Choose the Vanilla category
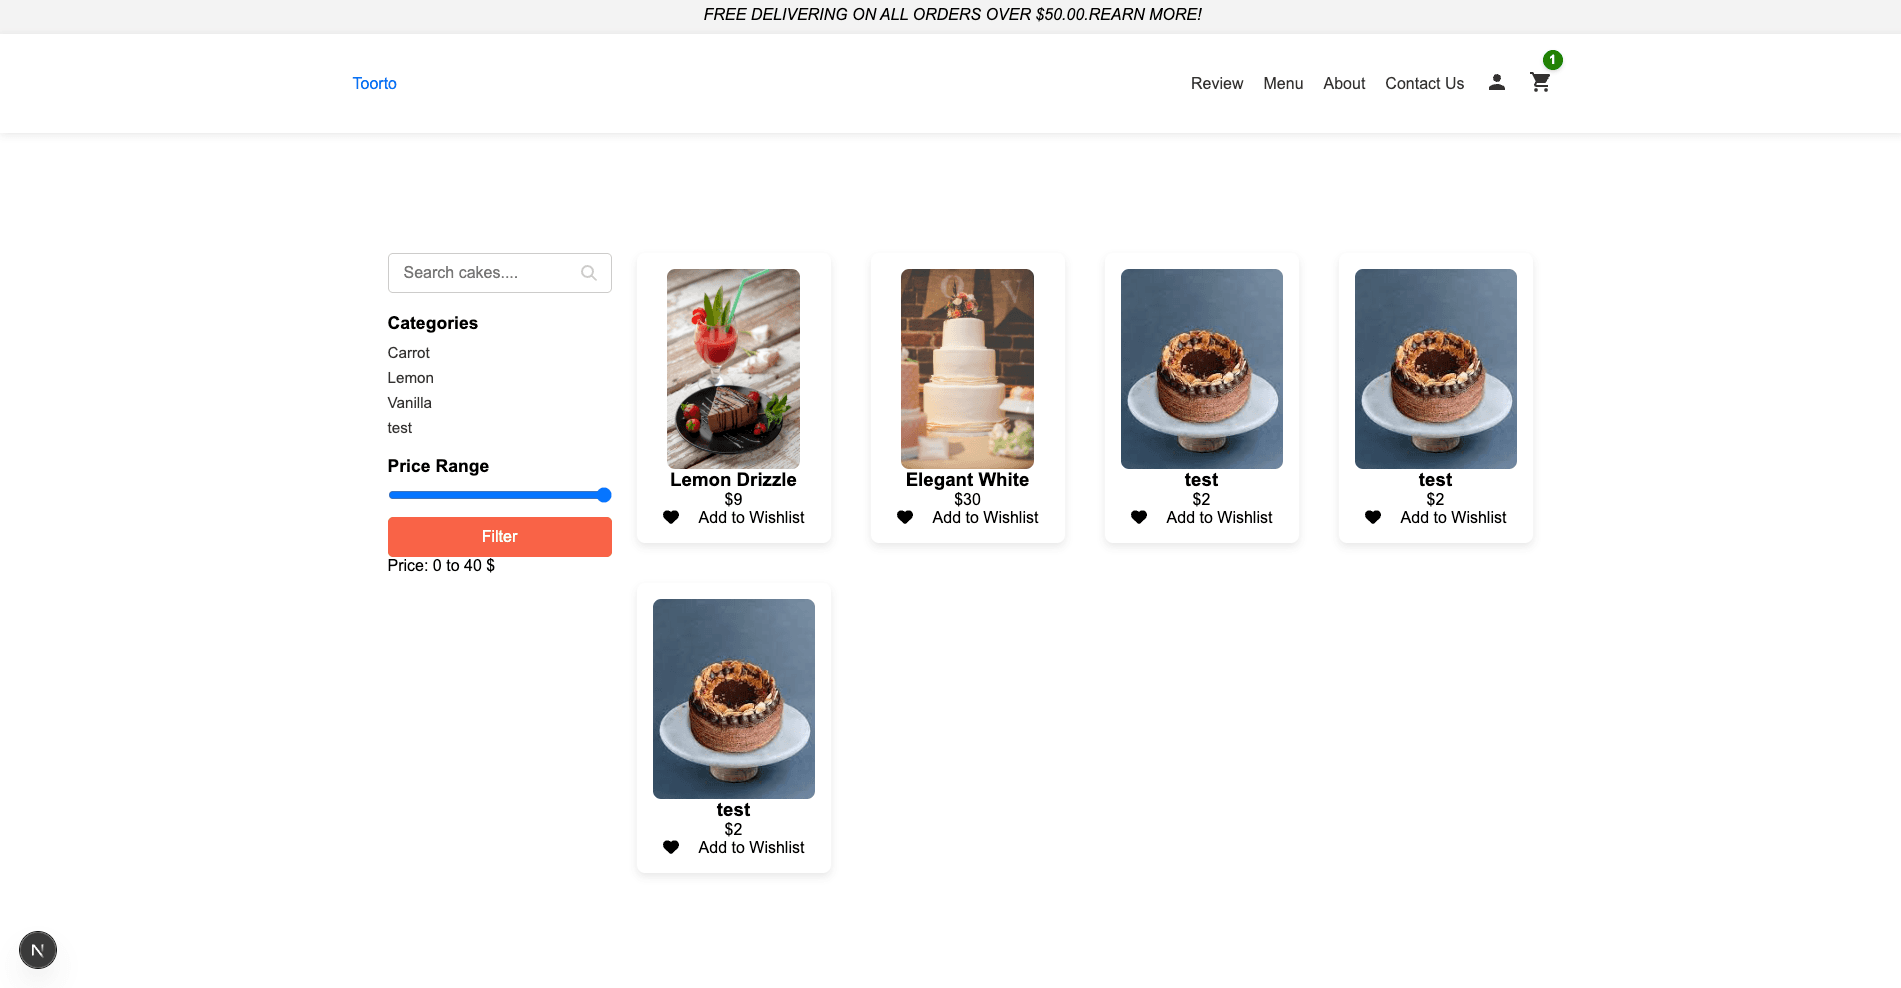1901x988 pixels. [409, 403]
